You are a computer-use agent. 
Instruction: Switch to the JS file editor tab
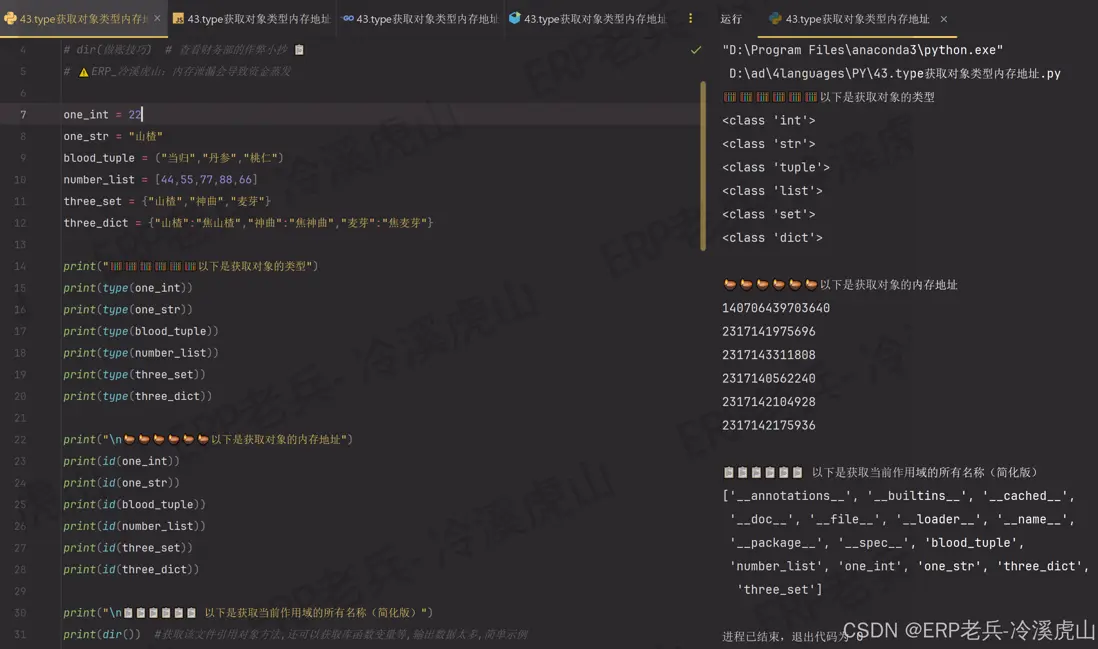click(x=252, y=19)
